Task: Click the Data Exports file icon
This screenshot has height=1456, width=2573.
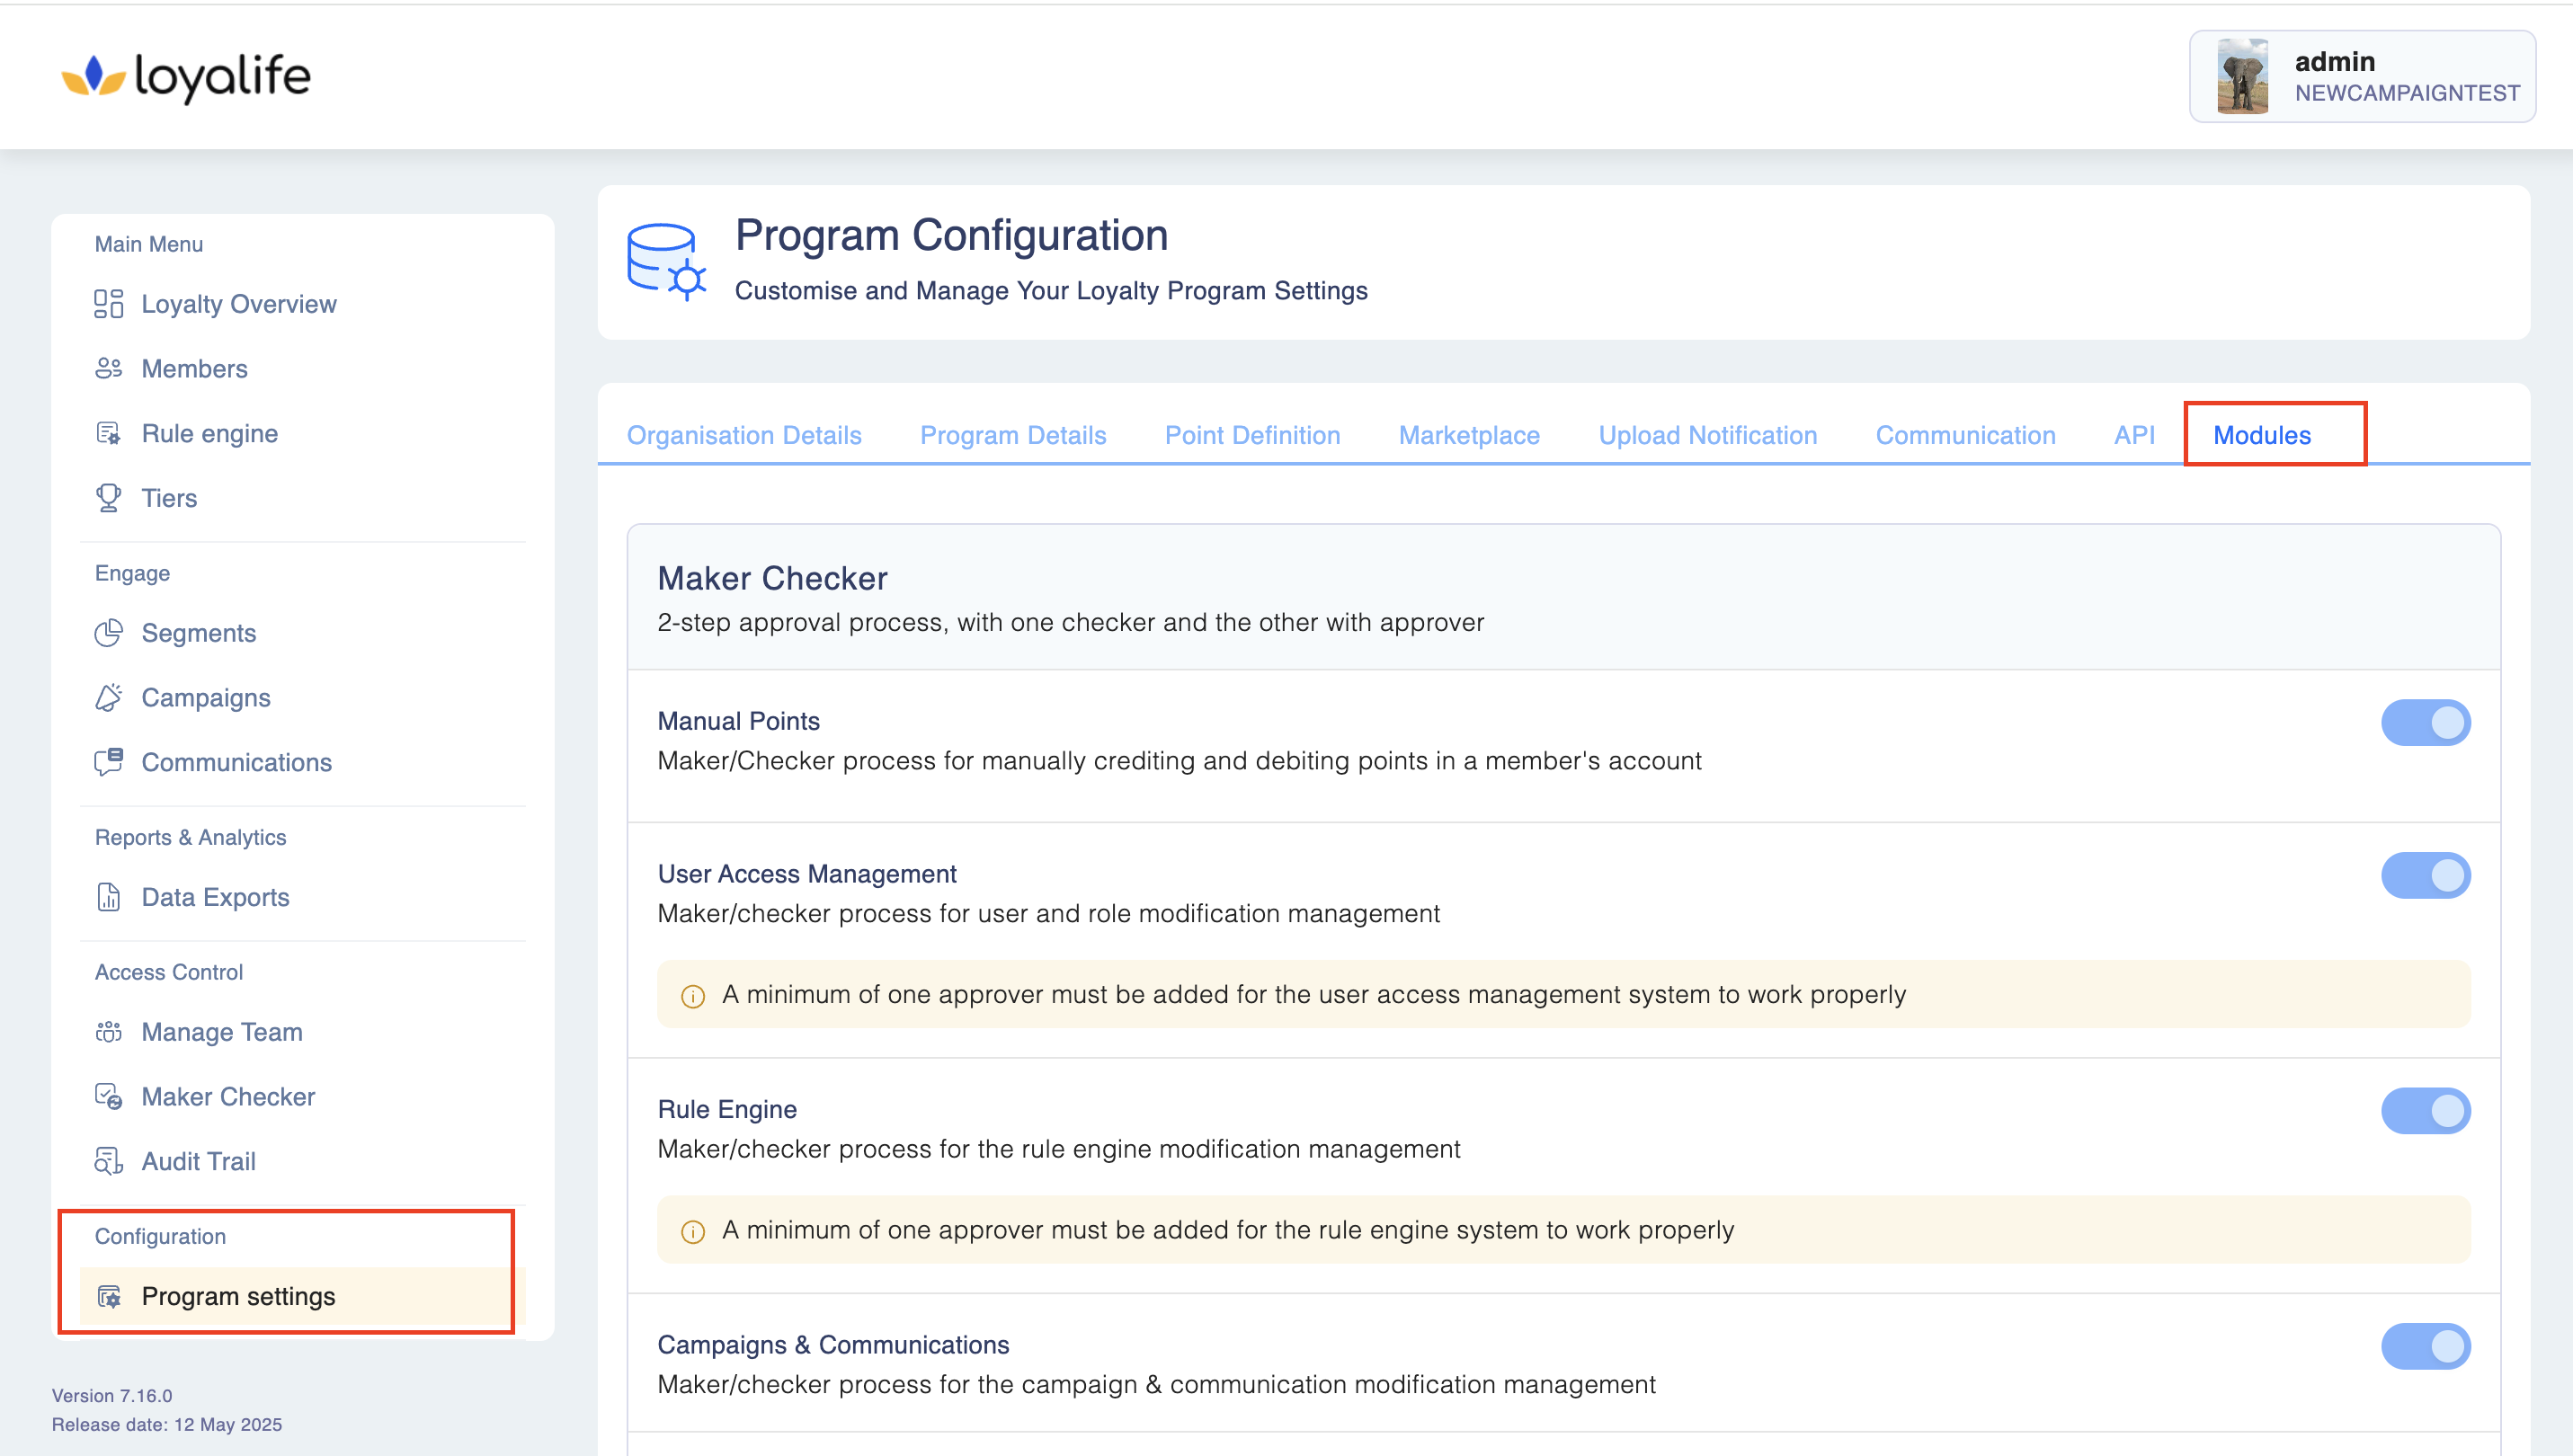Action: (108, 897)
